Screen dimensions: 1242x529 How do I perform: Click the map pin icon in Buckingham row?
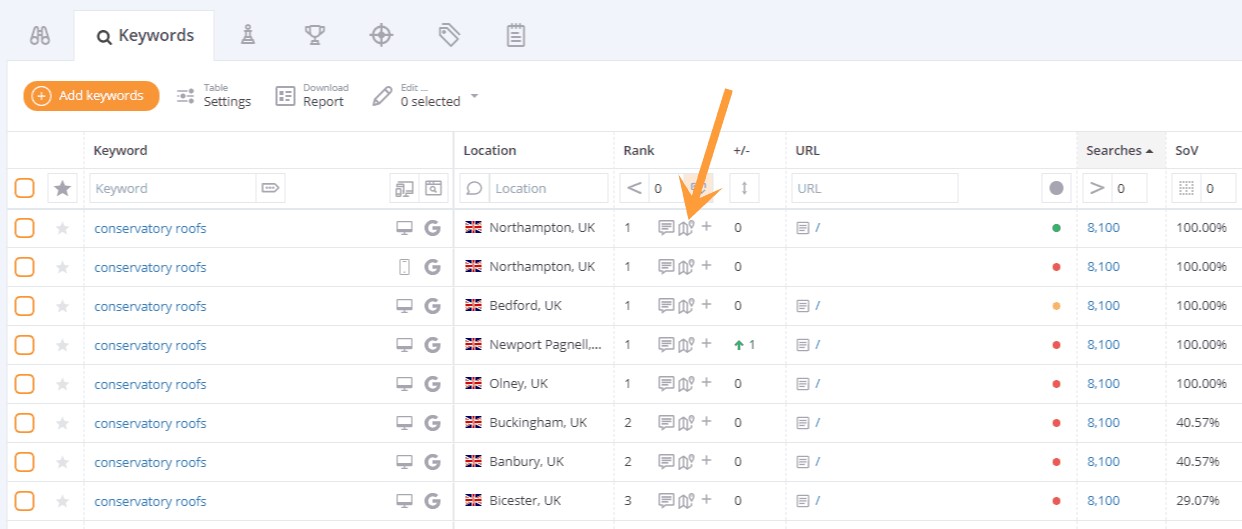coord(686,423)
